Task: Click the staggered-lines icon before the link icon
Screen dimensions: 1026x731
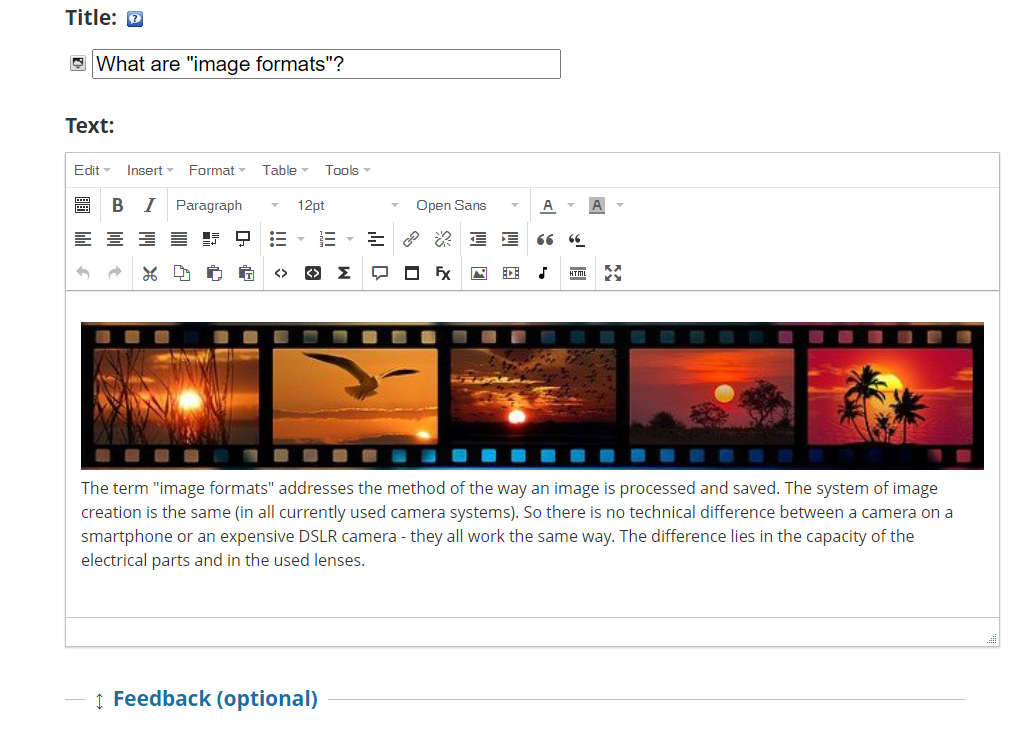Action: [x=376, y=240]
